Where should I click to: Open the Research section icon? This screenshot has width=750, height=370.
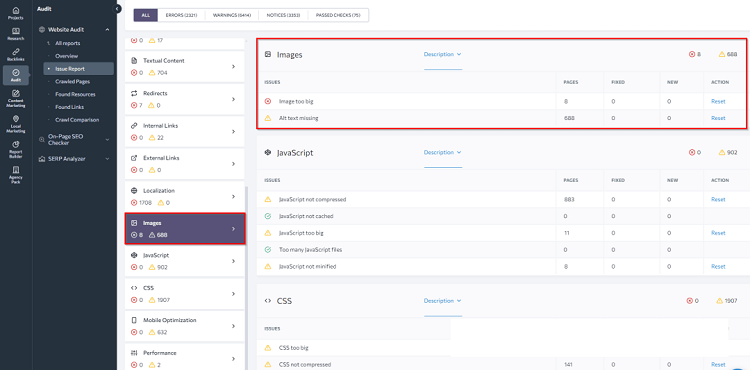click(16, 34)
